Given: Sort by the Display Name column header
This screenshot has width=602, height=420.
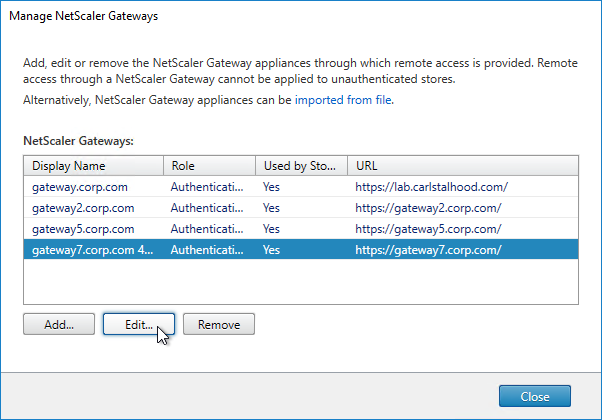Looking at the screenshot, I should pos(93,165).
